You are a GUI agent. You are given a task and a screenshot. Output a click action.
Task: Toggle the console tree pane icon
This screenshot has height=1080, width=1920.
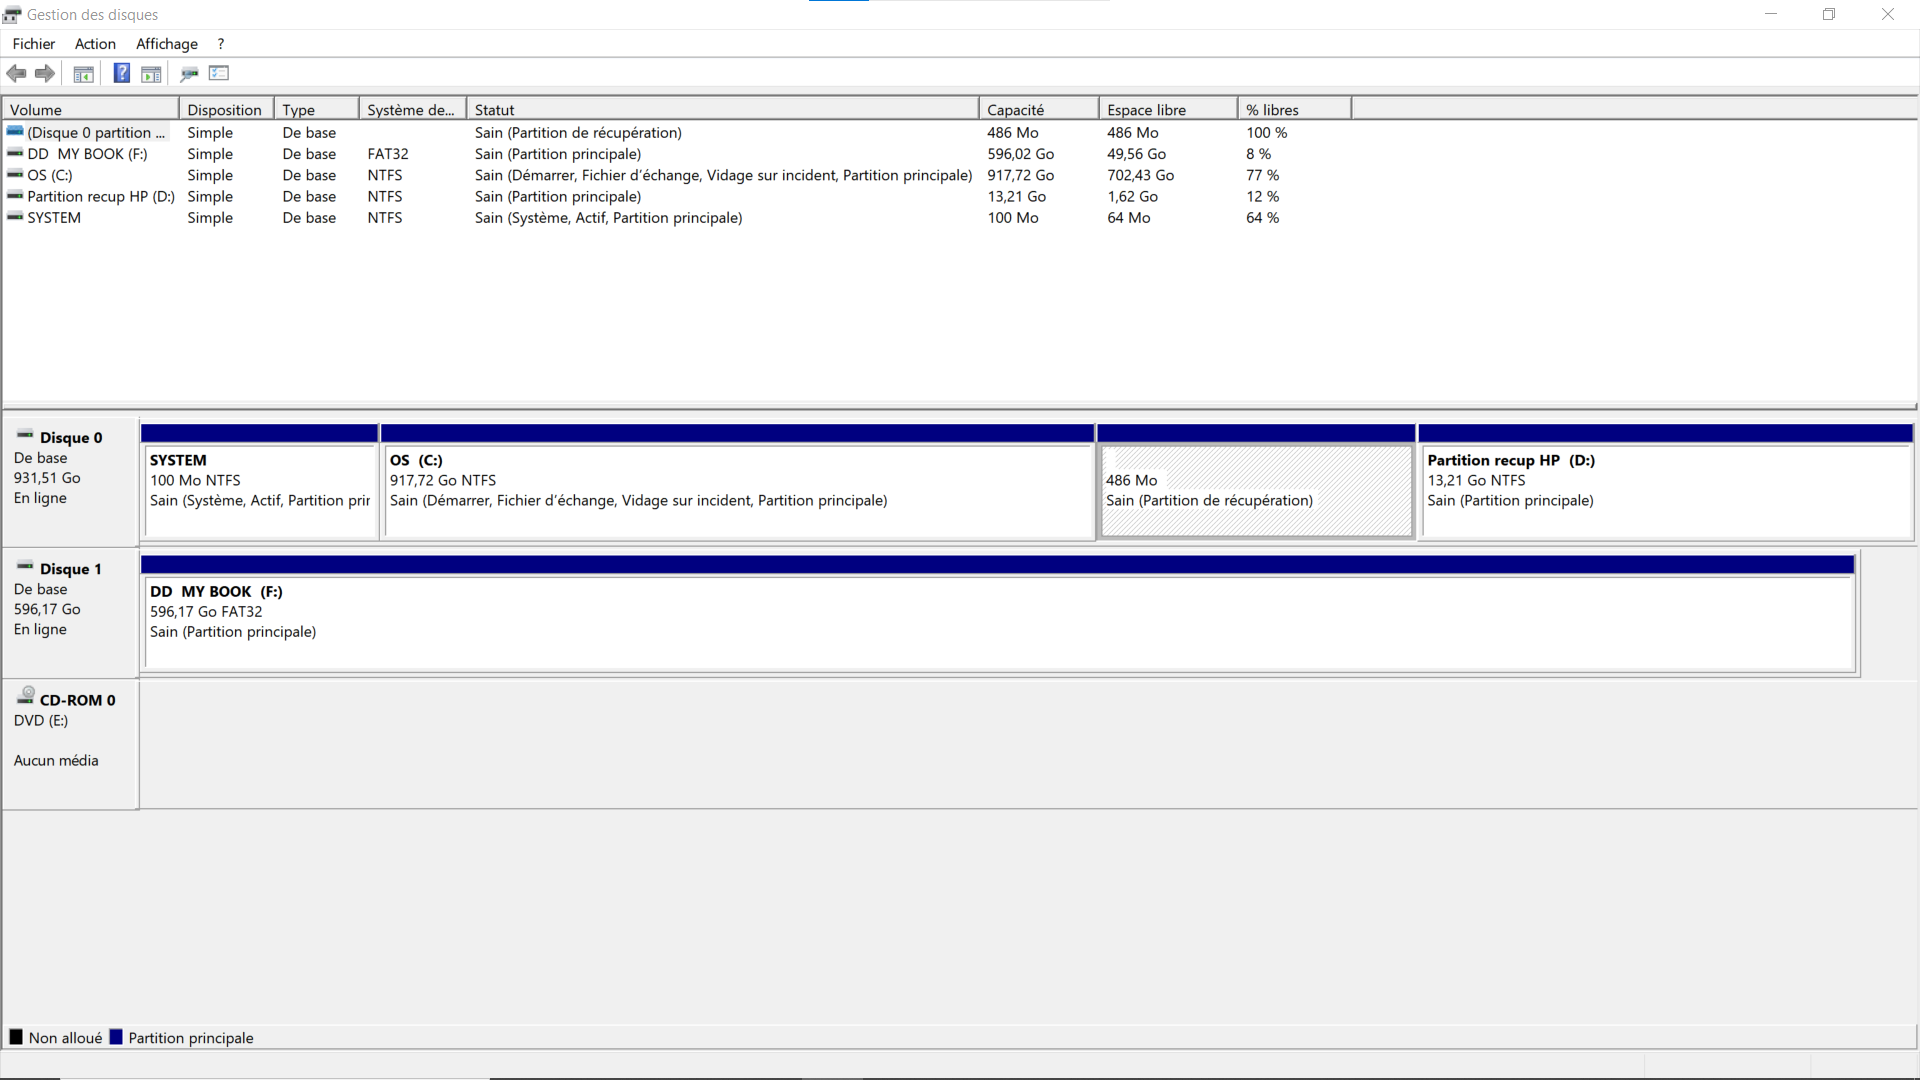pos(84,73)
